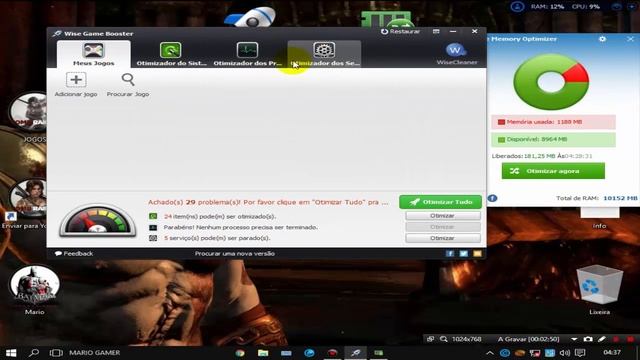Click Procurar uma nova versão link
Image resolution: width=640 pixels, height=360 pixels.
point(235,253)
